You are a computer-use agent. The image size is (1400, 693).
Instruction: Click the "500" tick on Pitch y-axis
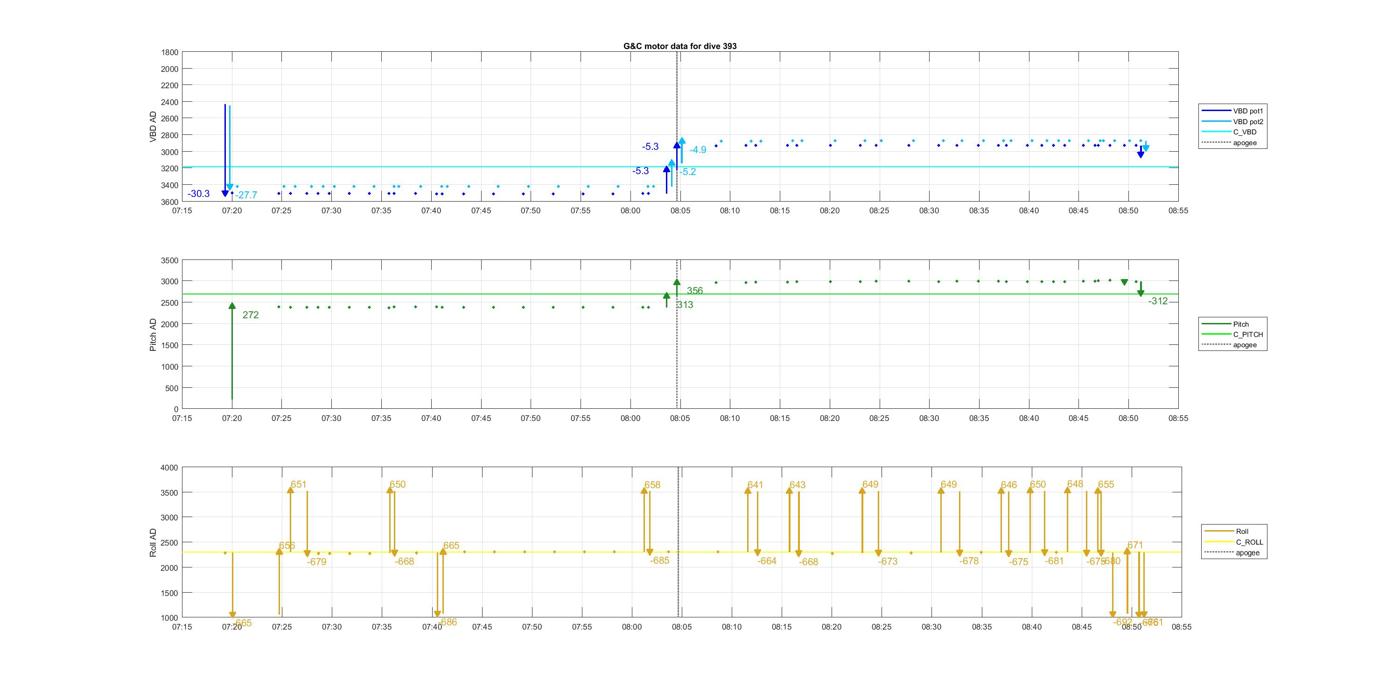[x=172, y=388]
